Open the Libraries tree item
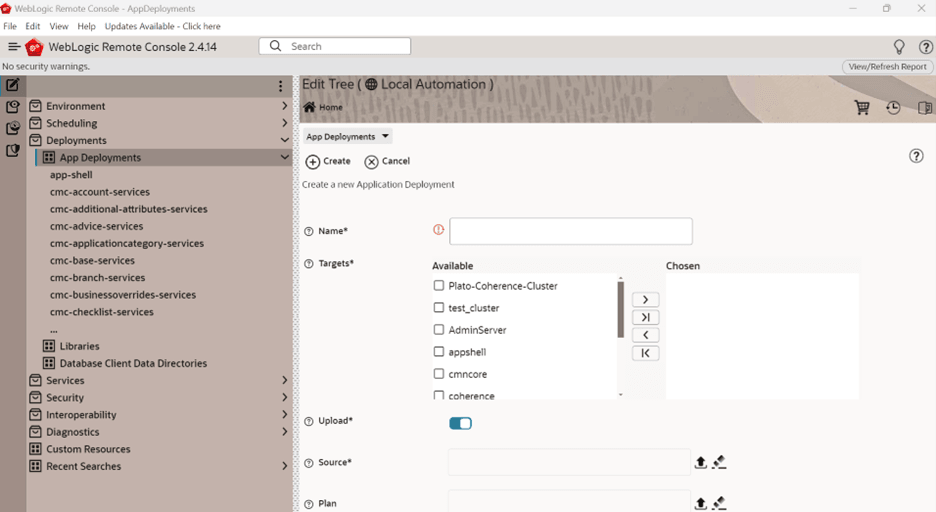Screen dimensions: 936x512 click(79, 346)
